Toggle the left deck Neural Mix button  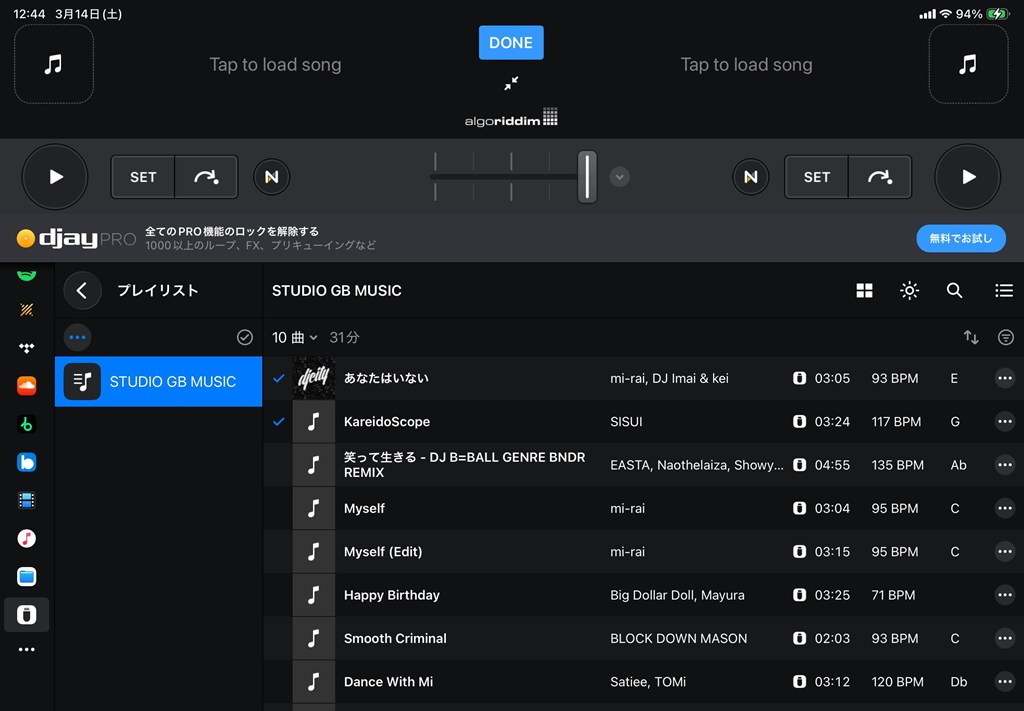coord(271,177)
